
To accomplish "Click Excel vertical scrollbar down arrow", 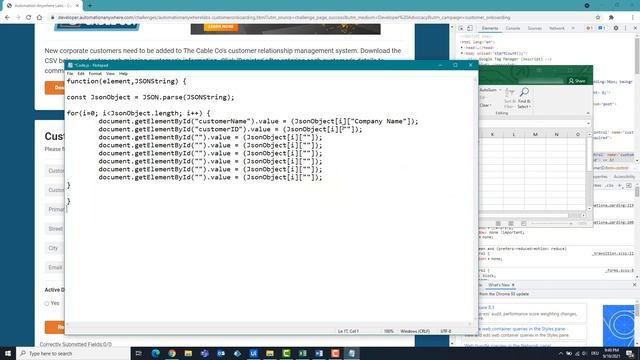I will (589, 208).
